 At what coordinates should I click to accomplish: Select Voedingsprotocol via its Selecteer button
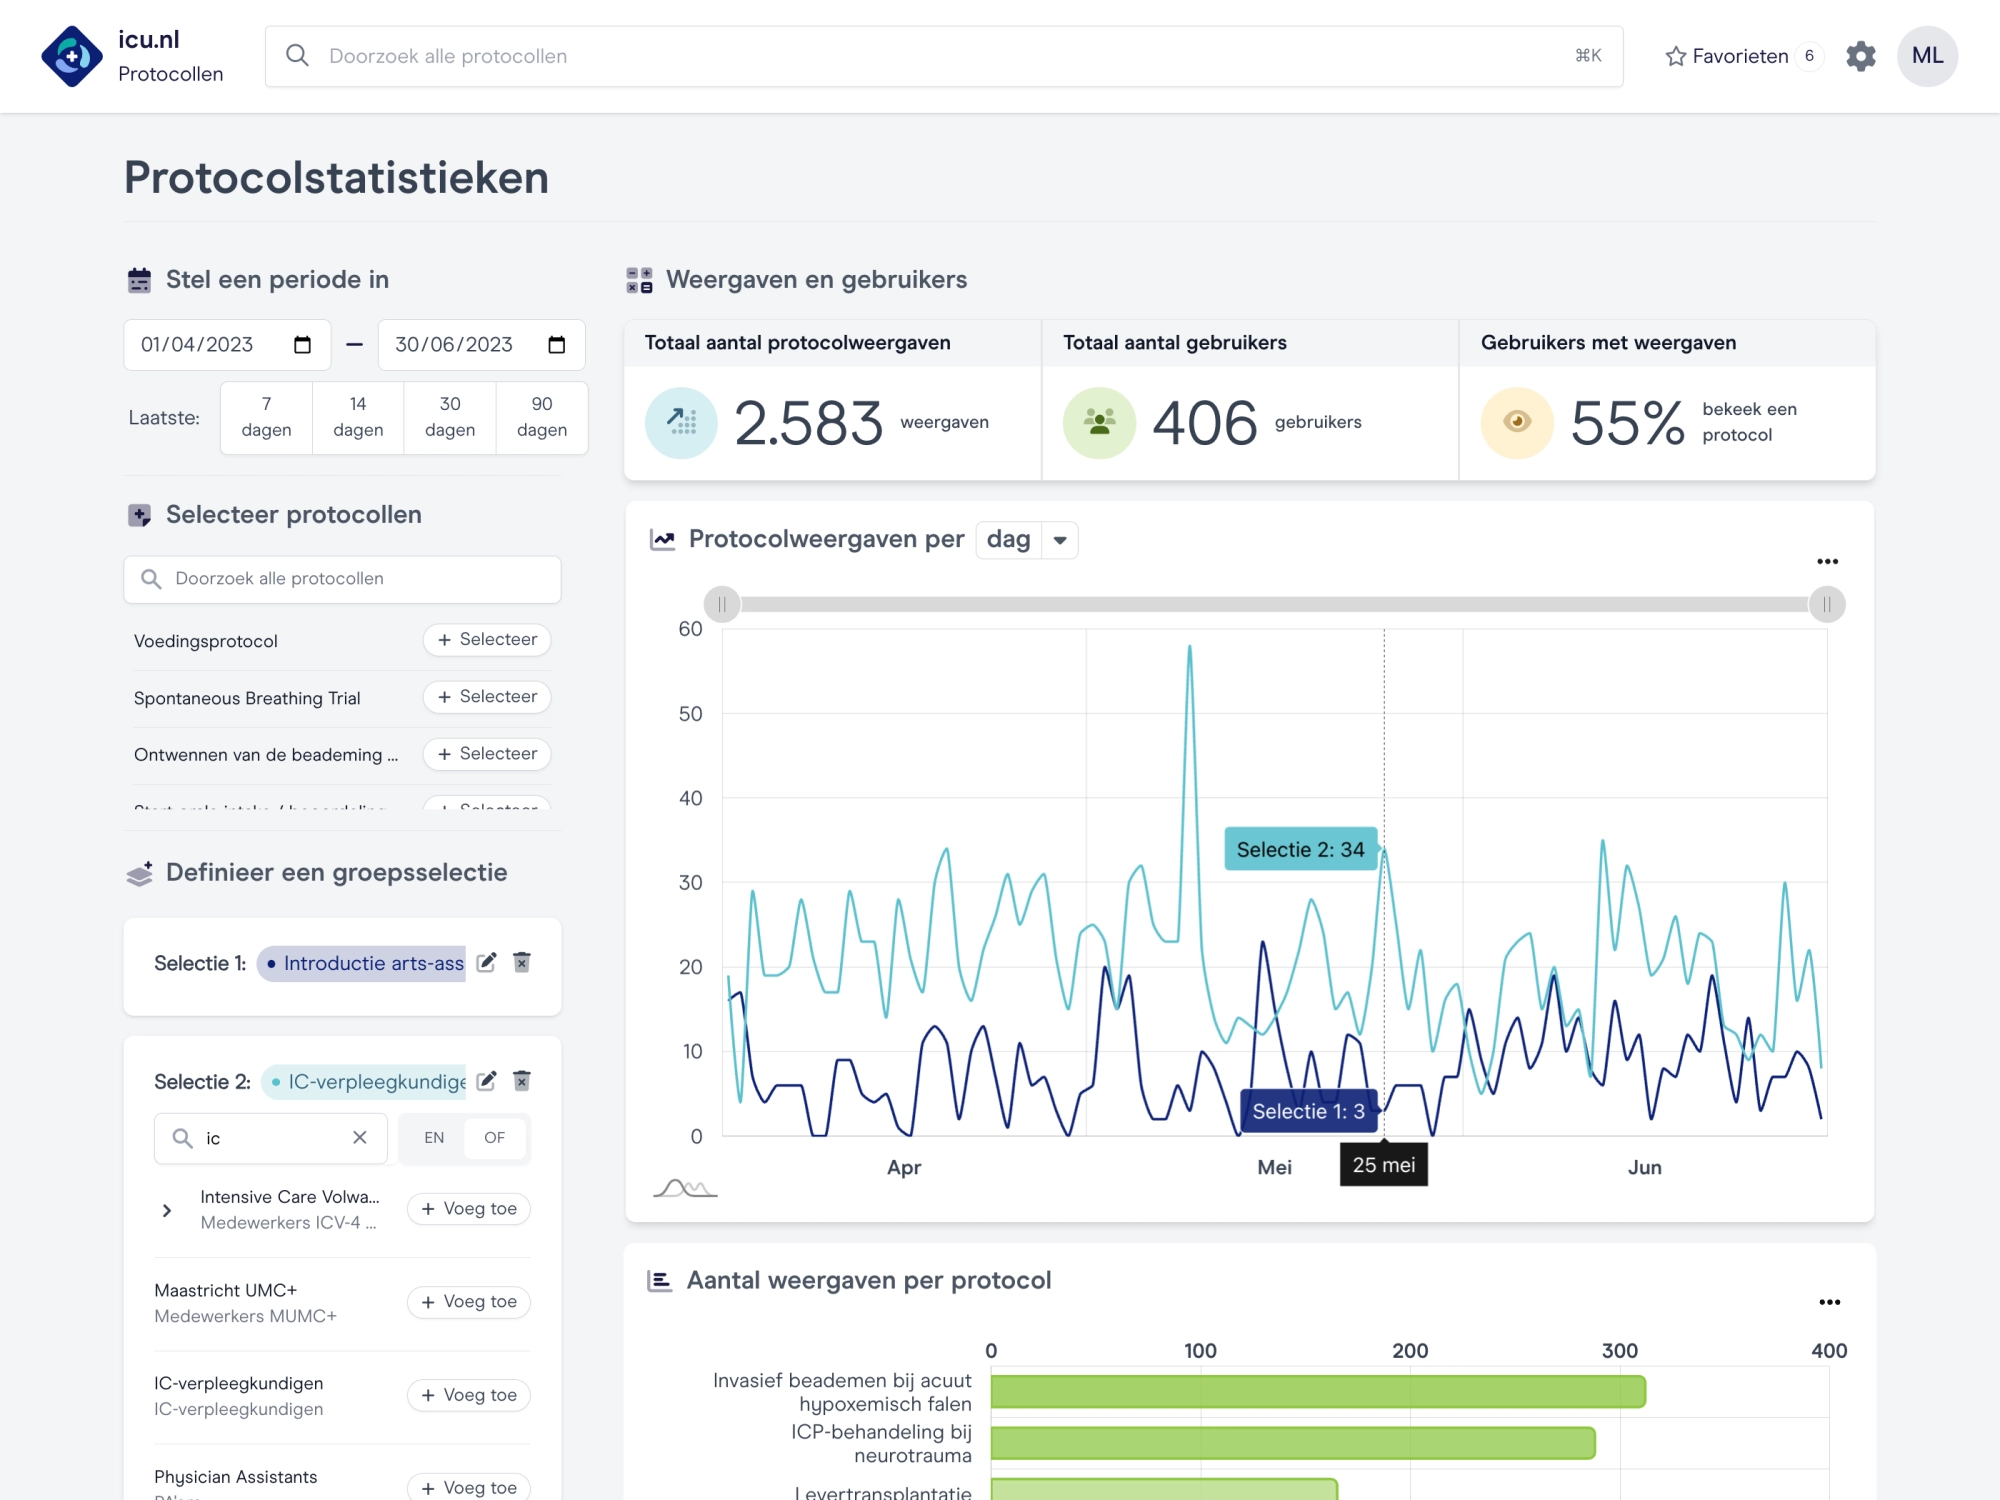tap(487, 639)
